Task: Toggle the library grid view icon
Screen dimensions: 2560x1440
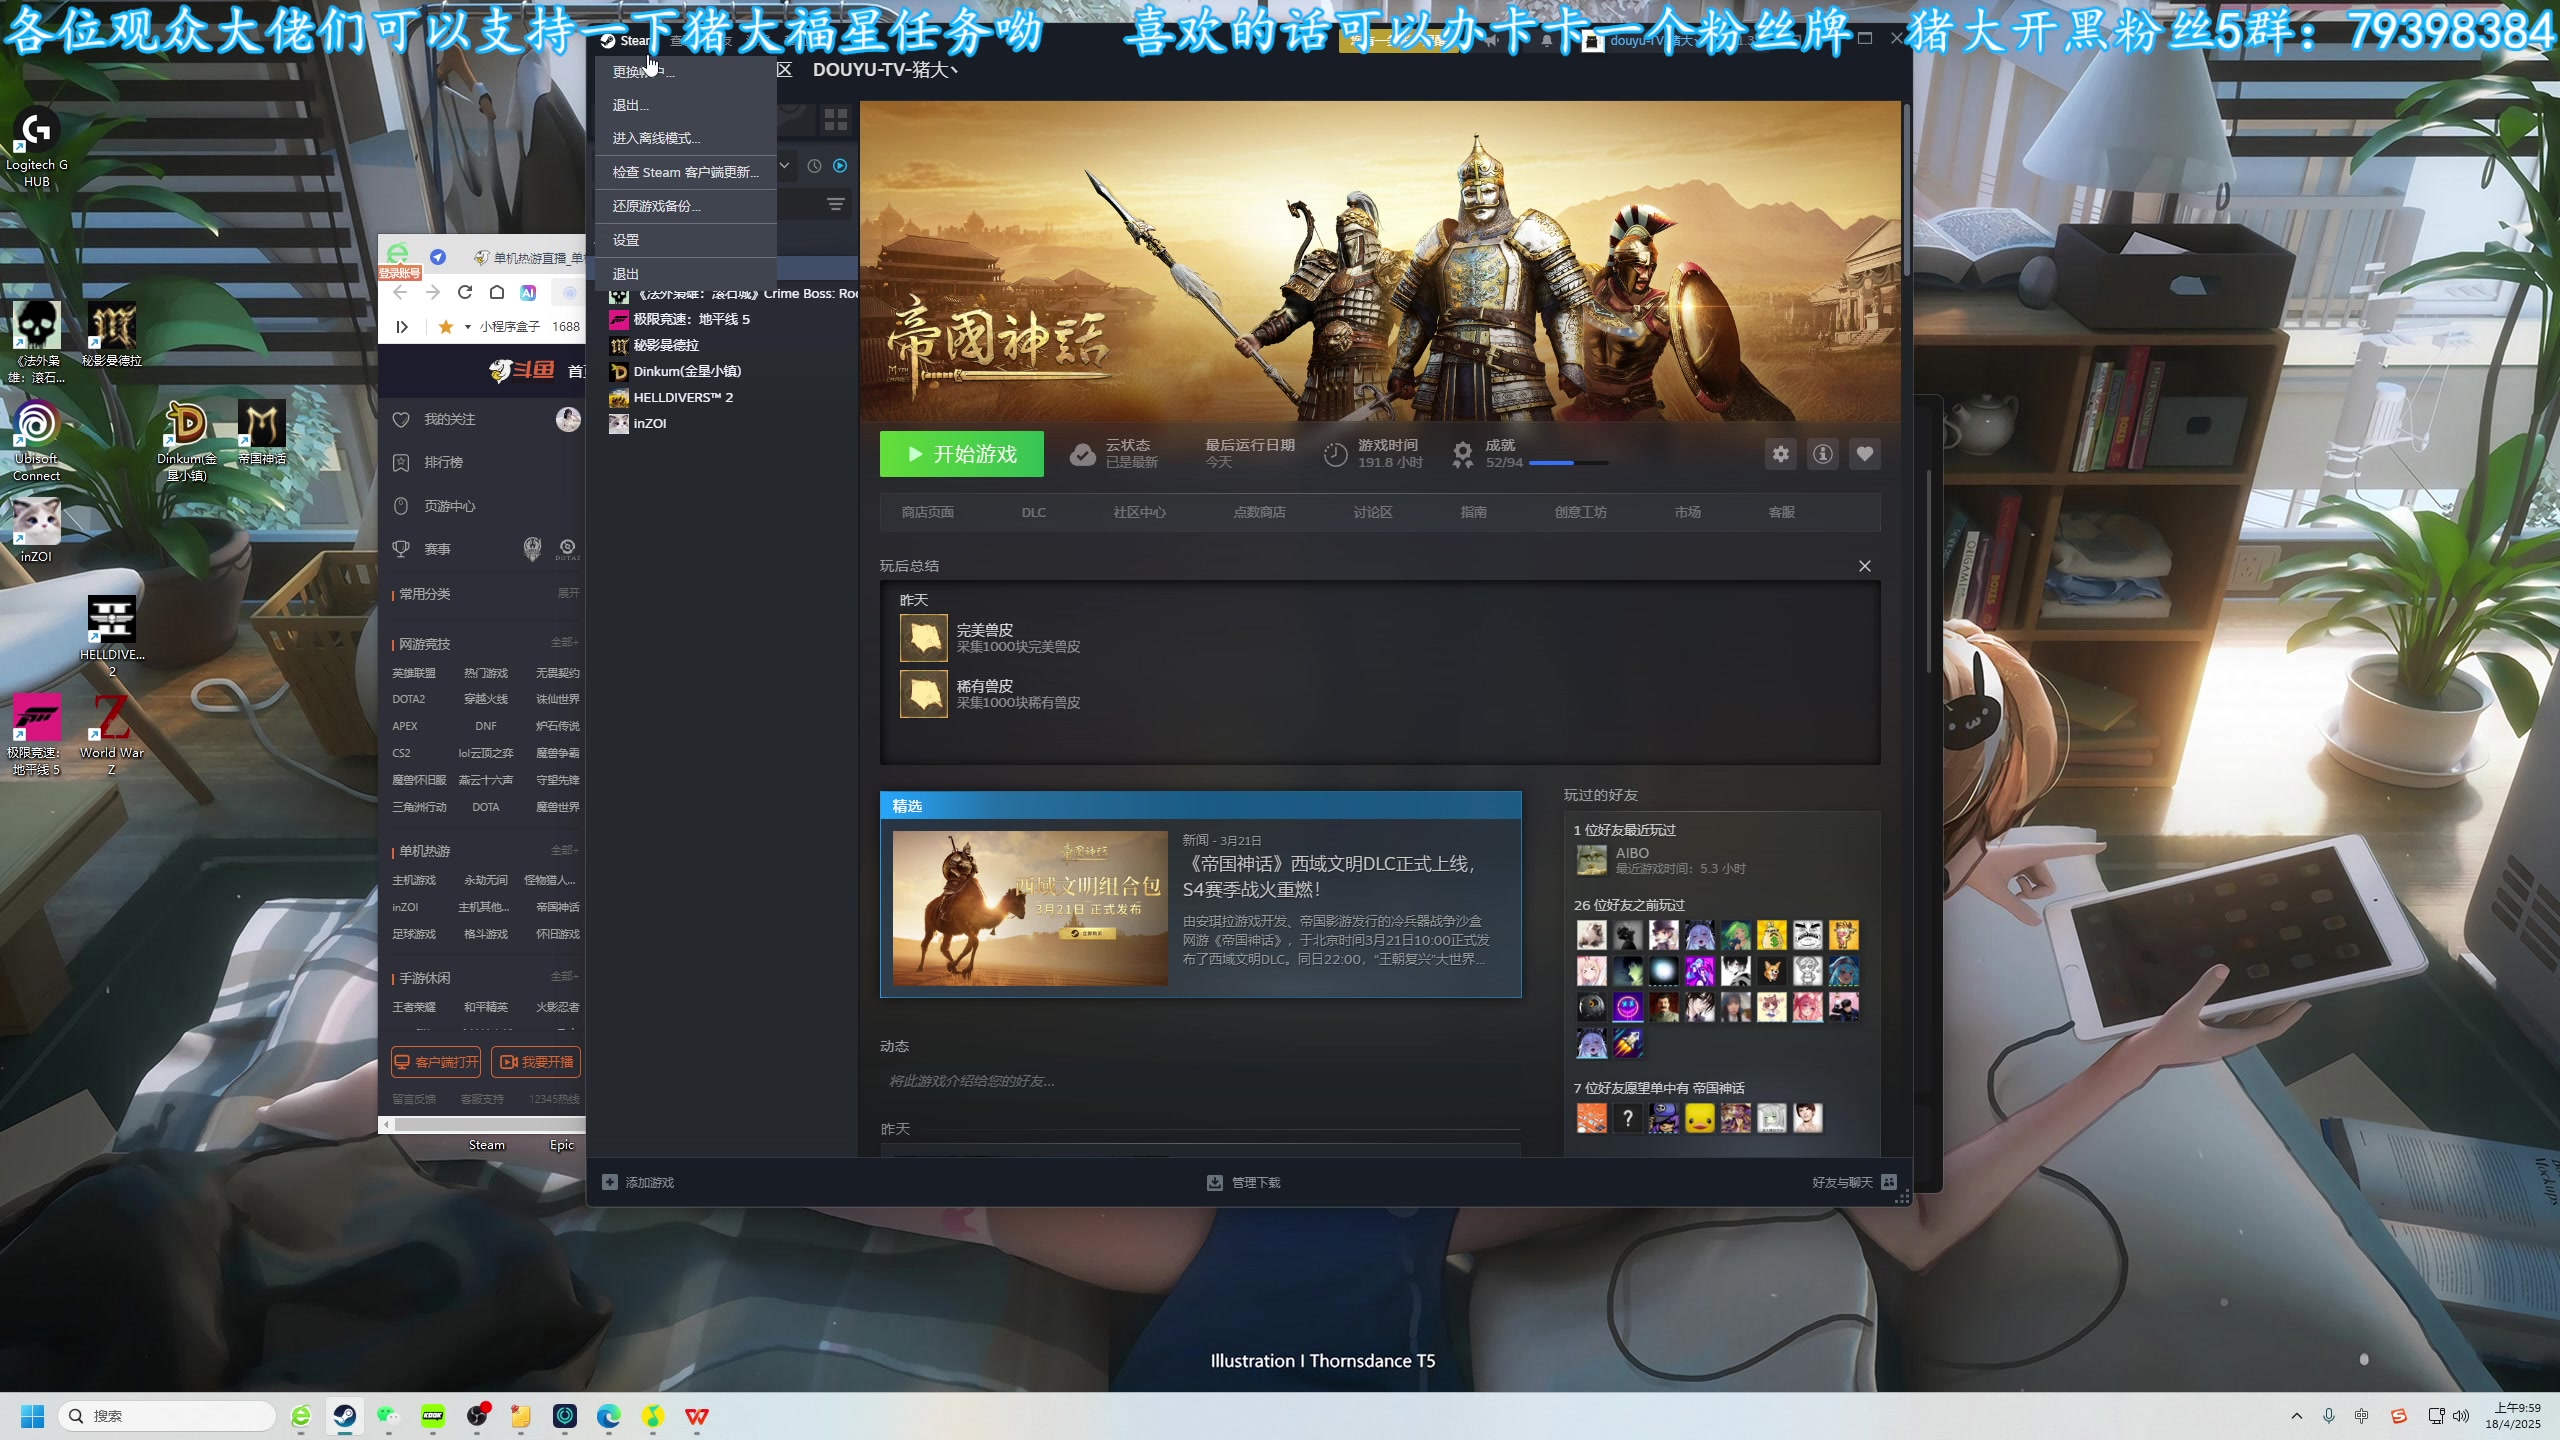Action: [835, 120]
